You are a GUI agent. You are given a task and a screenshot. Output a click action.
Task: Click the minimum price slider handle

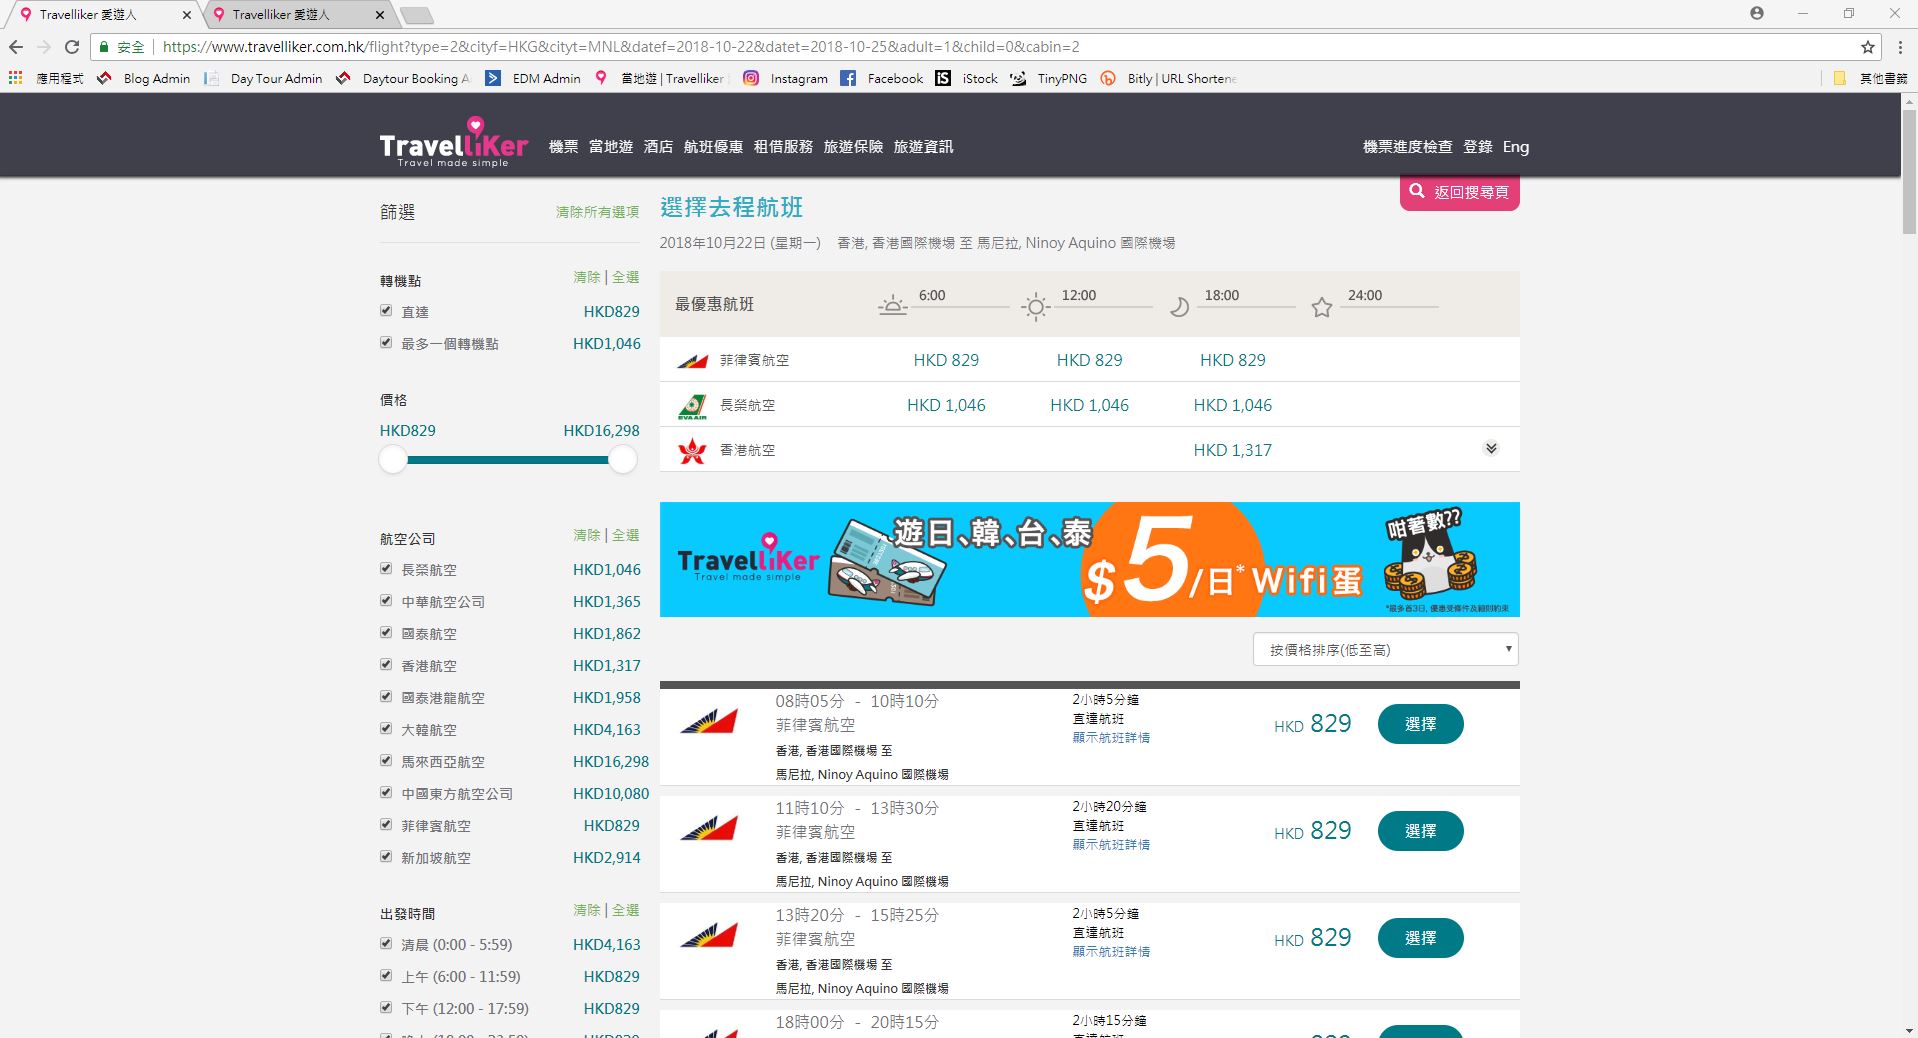point(393,460)
